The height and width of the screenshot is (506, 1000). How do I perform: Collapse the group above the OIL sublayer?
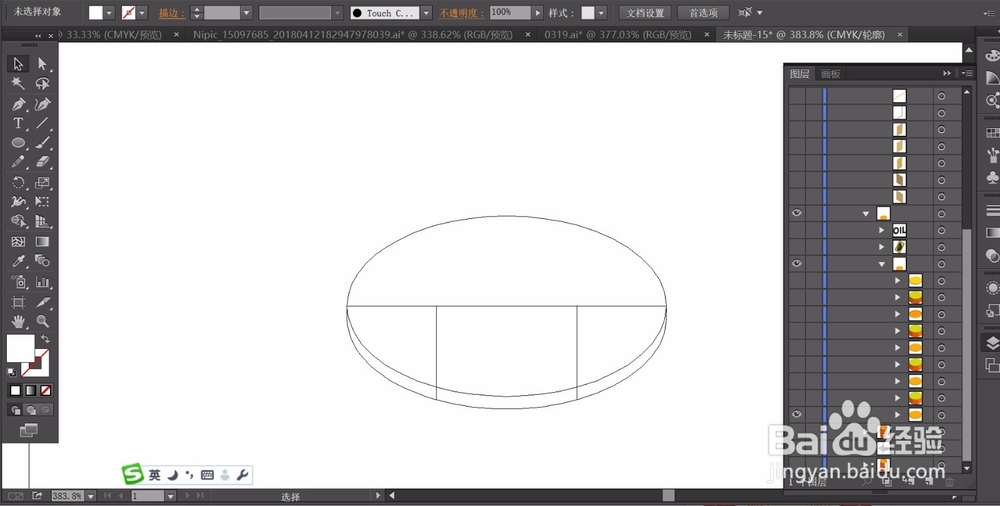865,214
